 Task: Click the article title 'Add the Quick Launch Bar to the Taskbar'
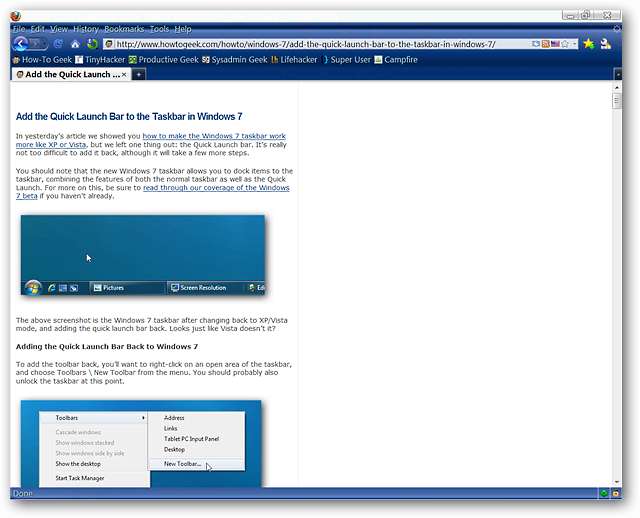click(x=129, y=116)
